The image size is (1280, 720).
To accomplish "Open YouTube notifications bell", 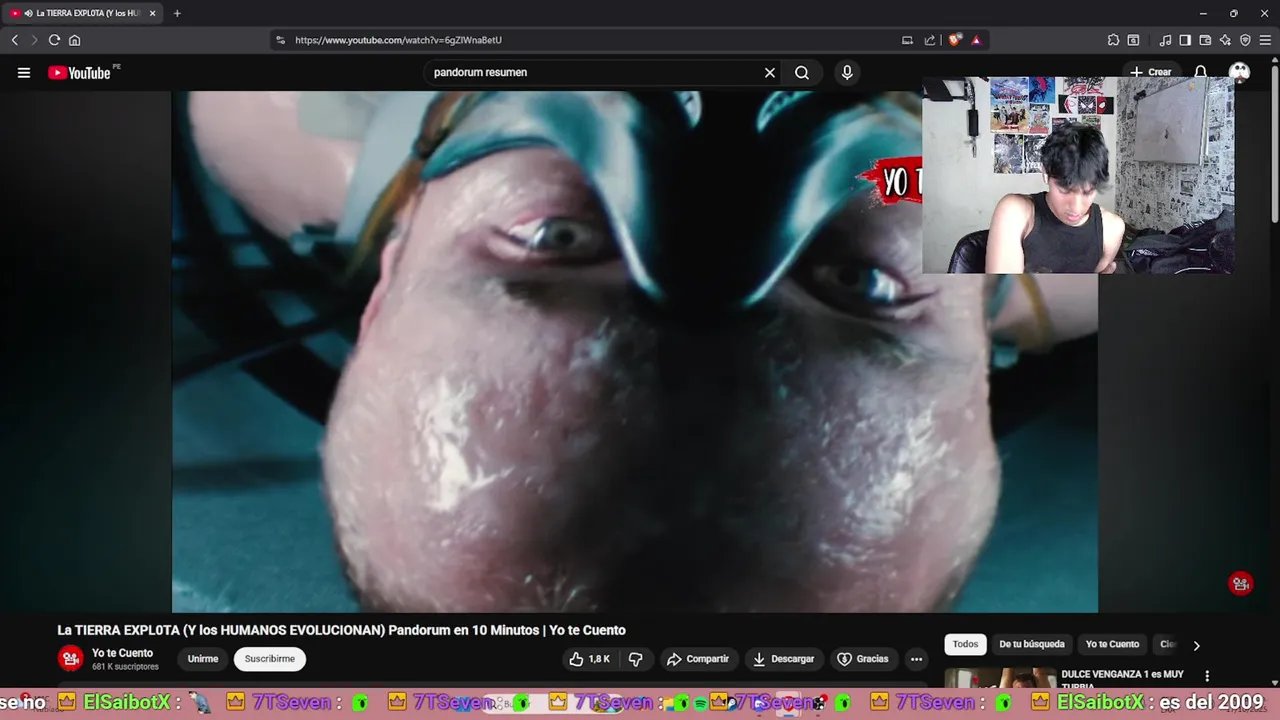I will pyautogui.click(x=1201, y=72).
